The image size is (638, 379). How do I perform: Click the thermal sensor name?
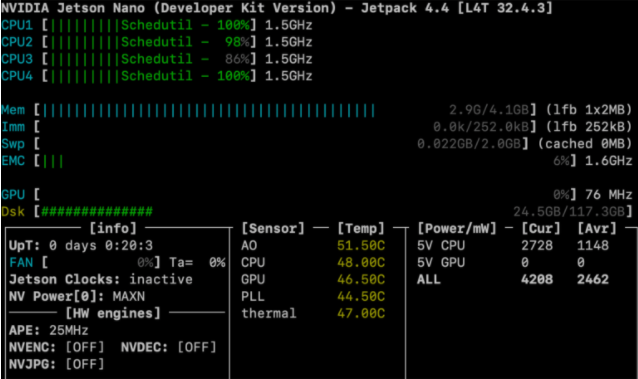click(x=269, y=313)
